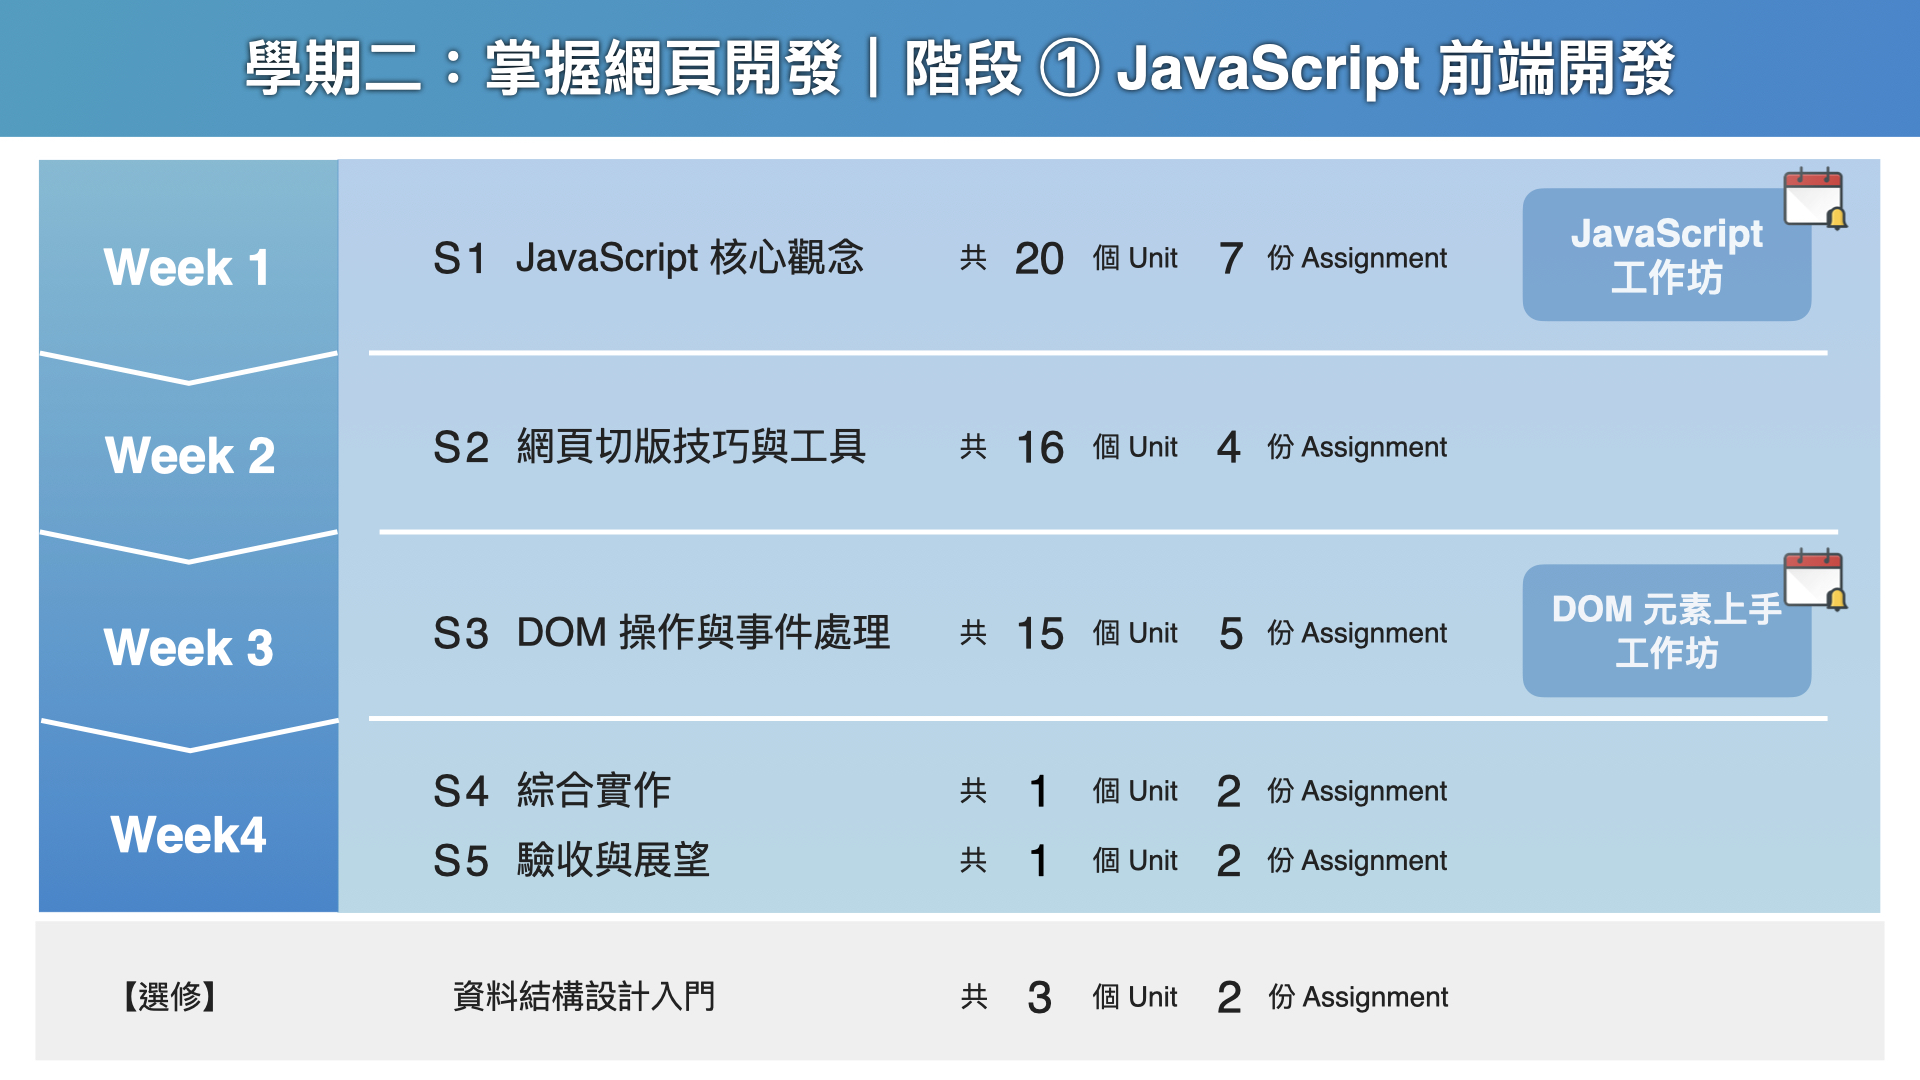Screen dimensions: 1920x1080
Task: Click the 16 Unit count for S2
Action: (1039, 447)
